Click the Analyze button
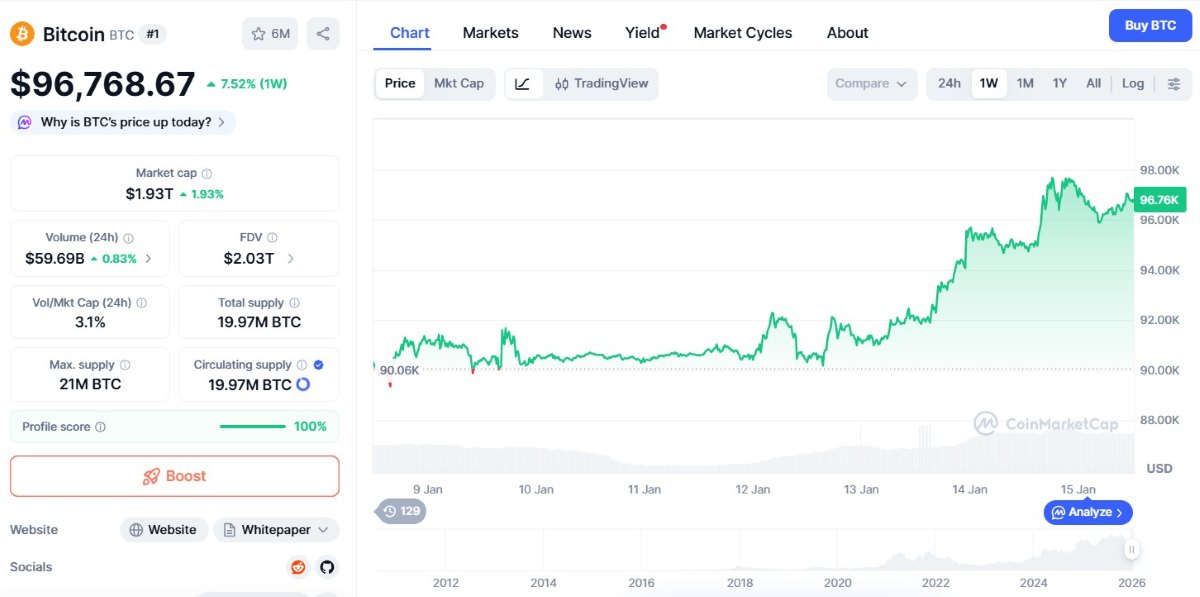Image resolution: width=1200 pixels, height=597 pixels. click(1088, 512)
